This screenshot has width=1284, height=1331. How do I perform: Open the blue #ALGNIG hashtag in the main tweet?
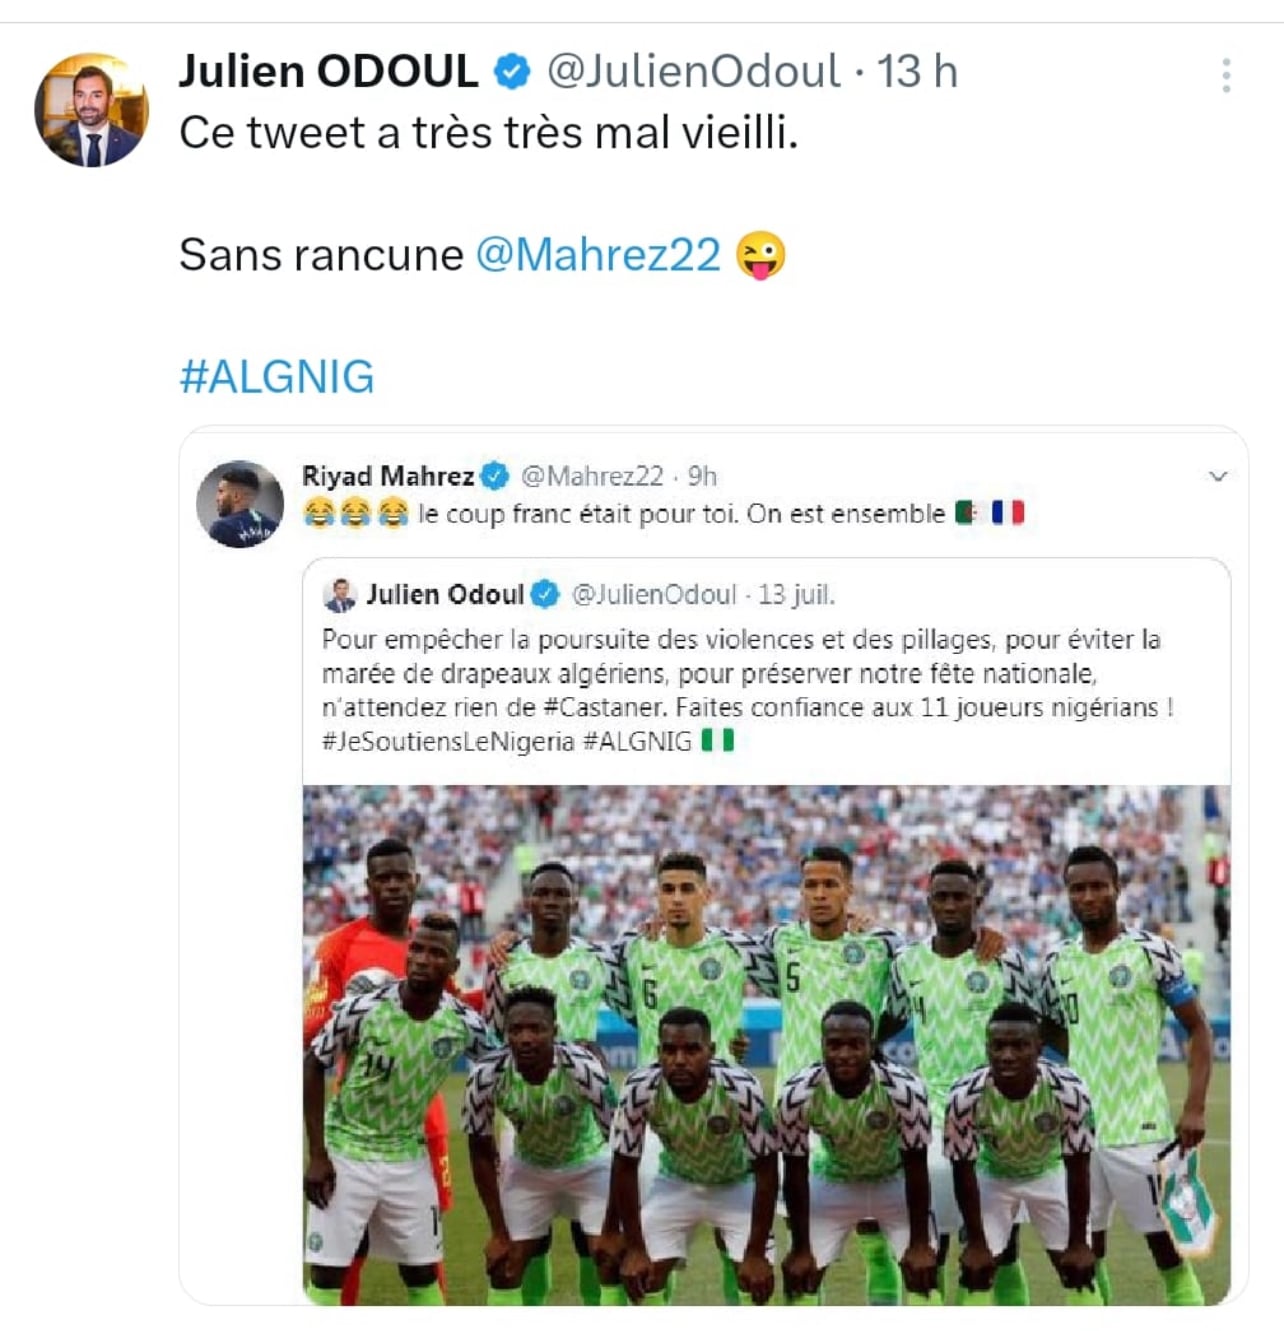point(277,377)
